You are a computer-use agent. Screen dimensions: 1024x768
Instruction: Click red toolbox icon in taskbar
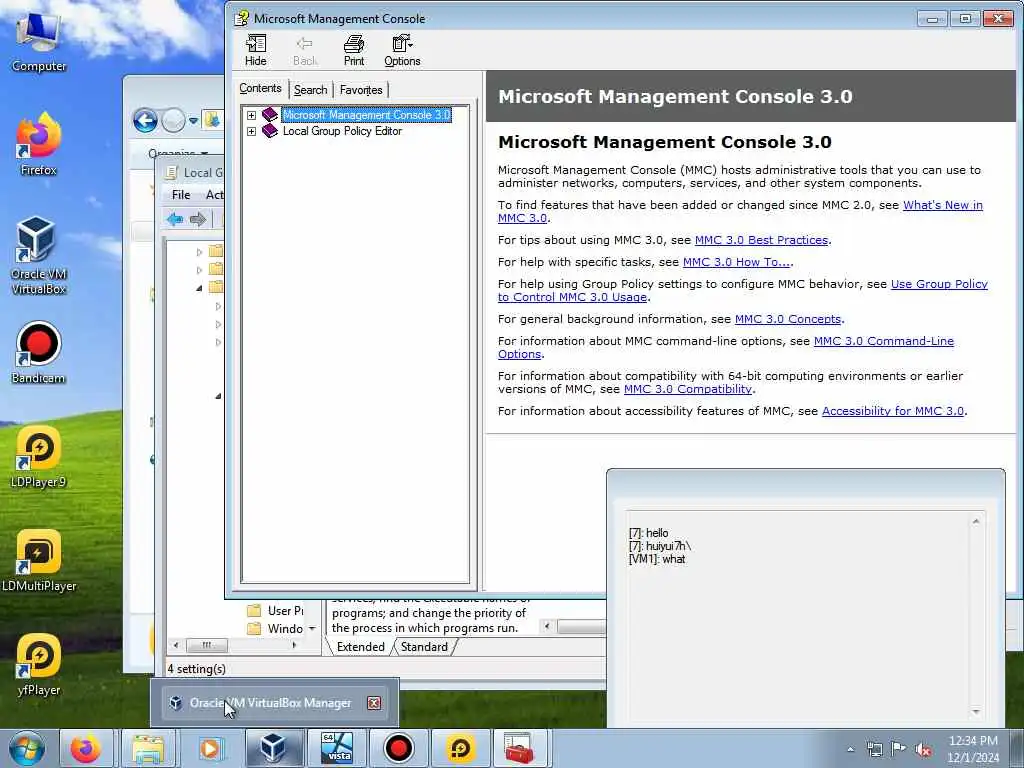coord(520,748)
